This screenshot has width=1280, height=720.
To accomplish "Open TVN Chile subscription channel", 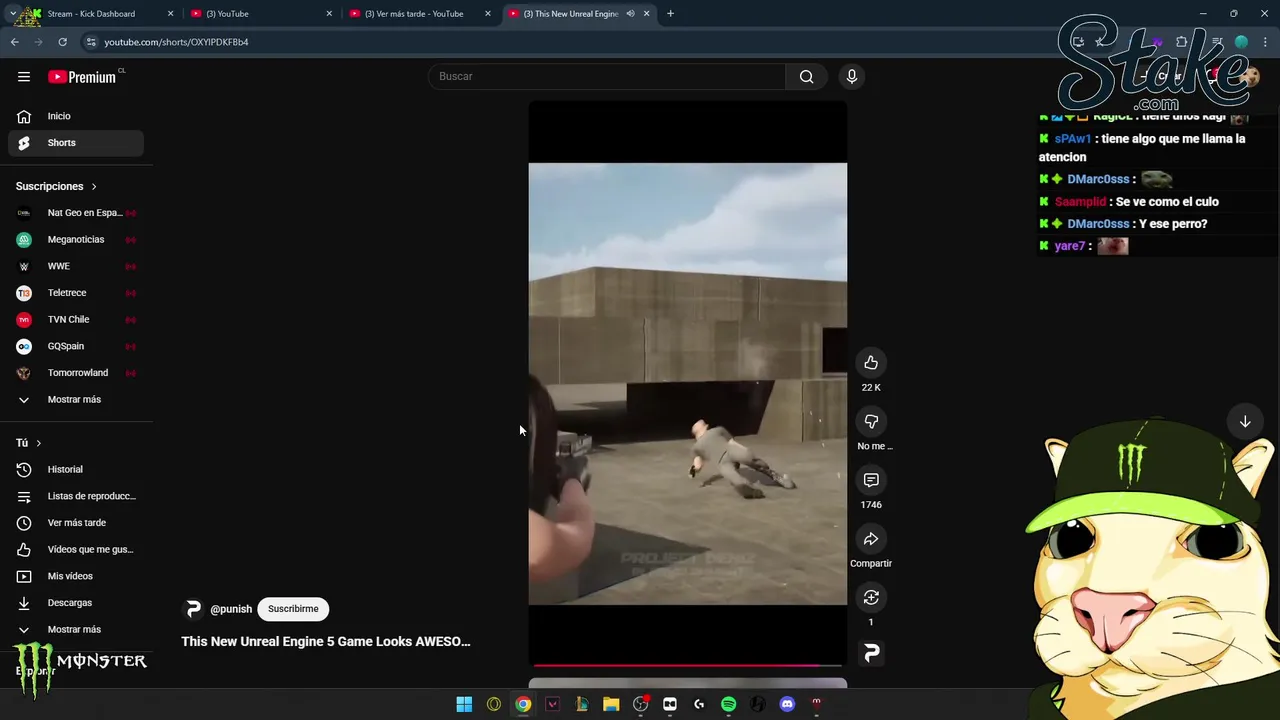I will point(76,320).
